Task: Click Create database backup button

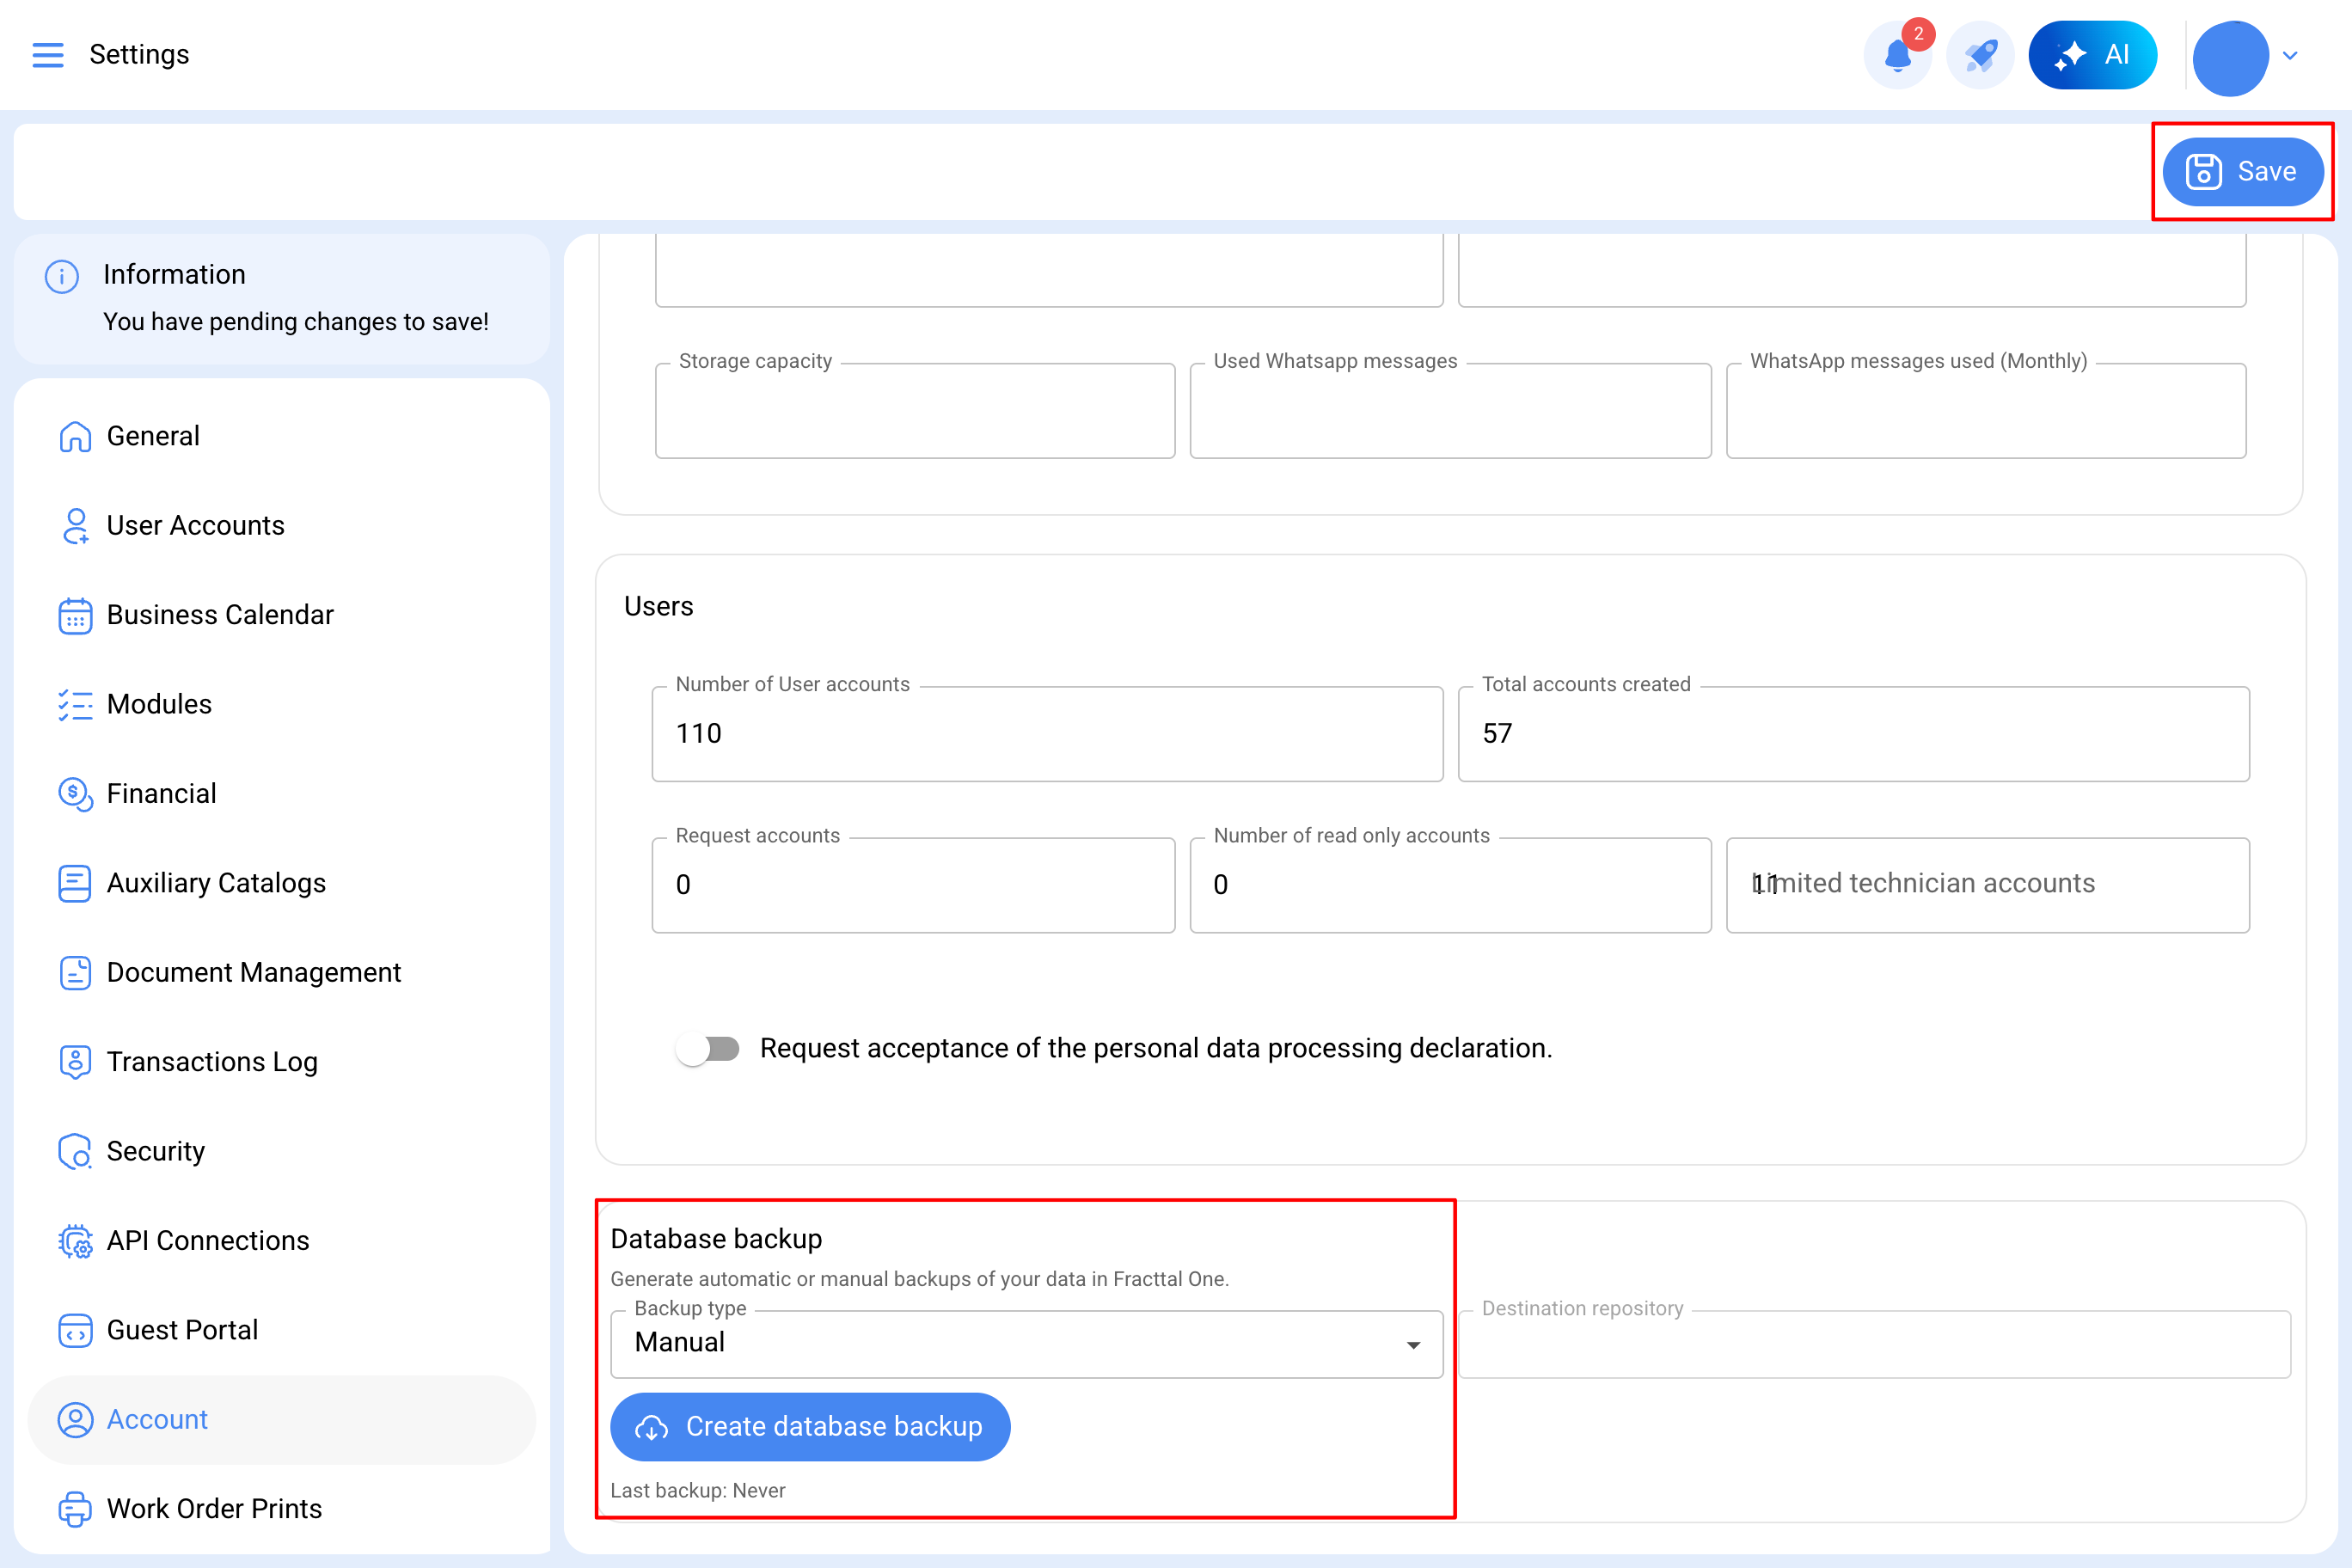Action: pyautogui.click(x=810, y=1426)
